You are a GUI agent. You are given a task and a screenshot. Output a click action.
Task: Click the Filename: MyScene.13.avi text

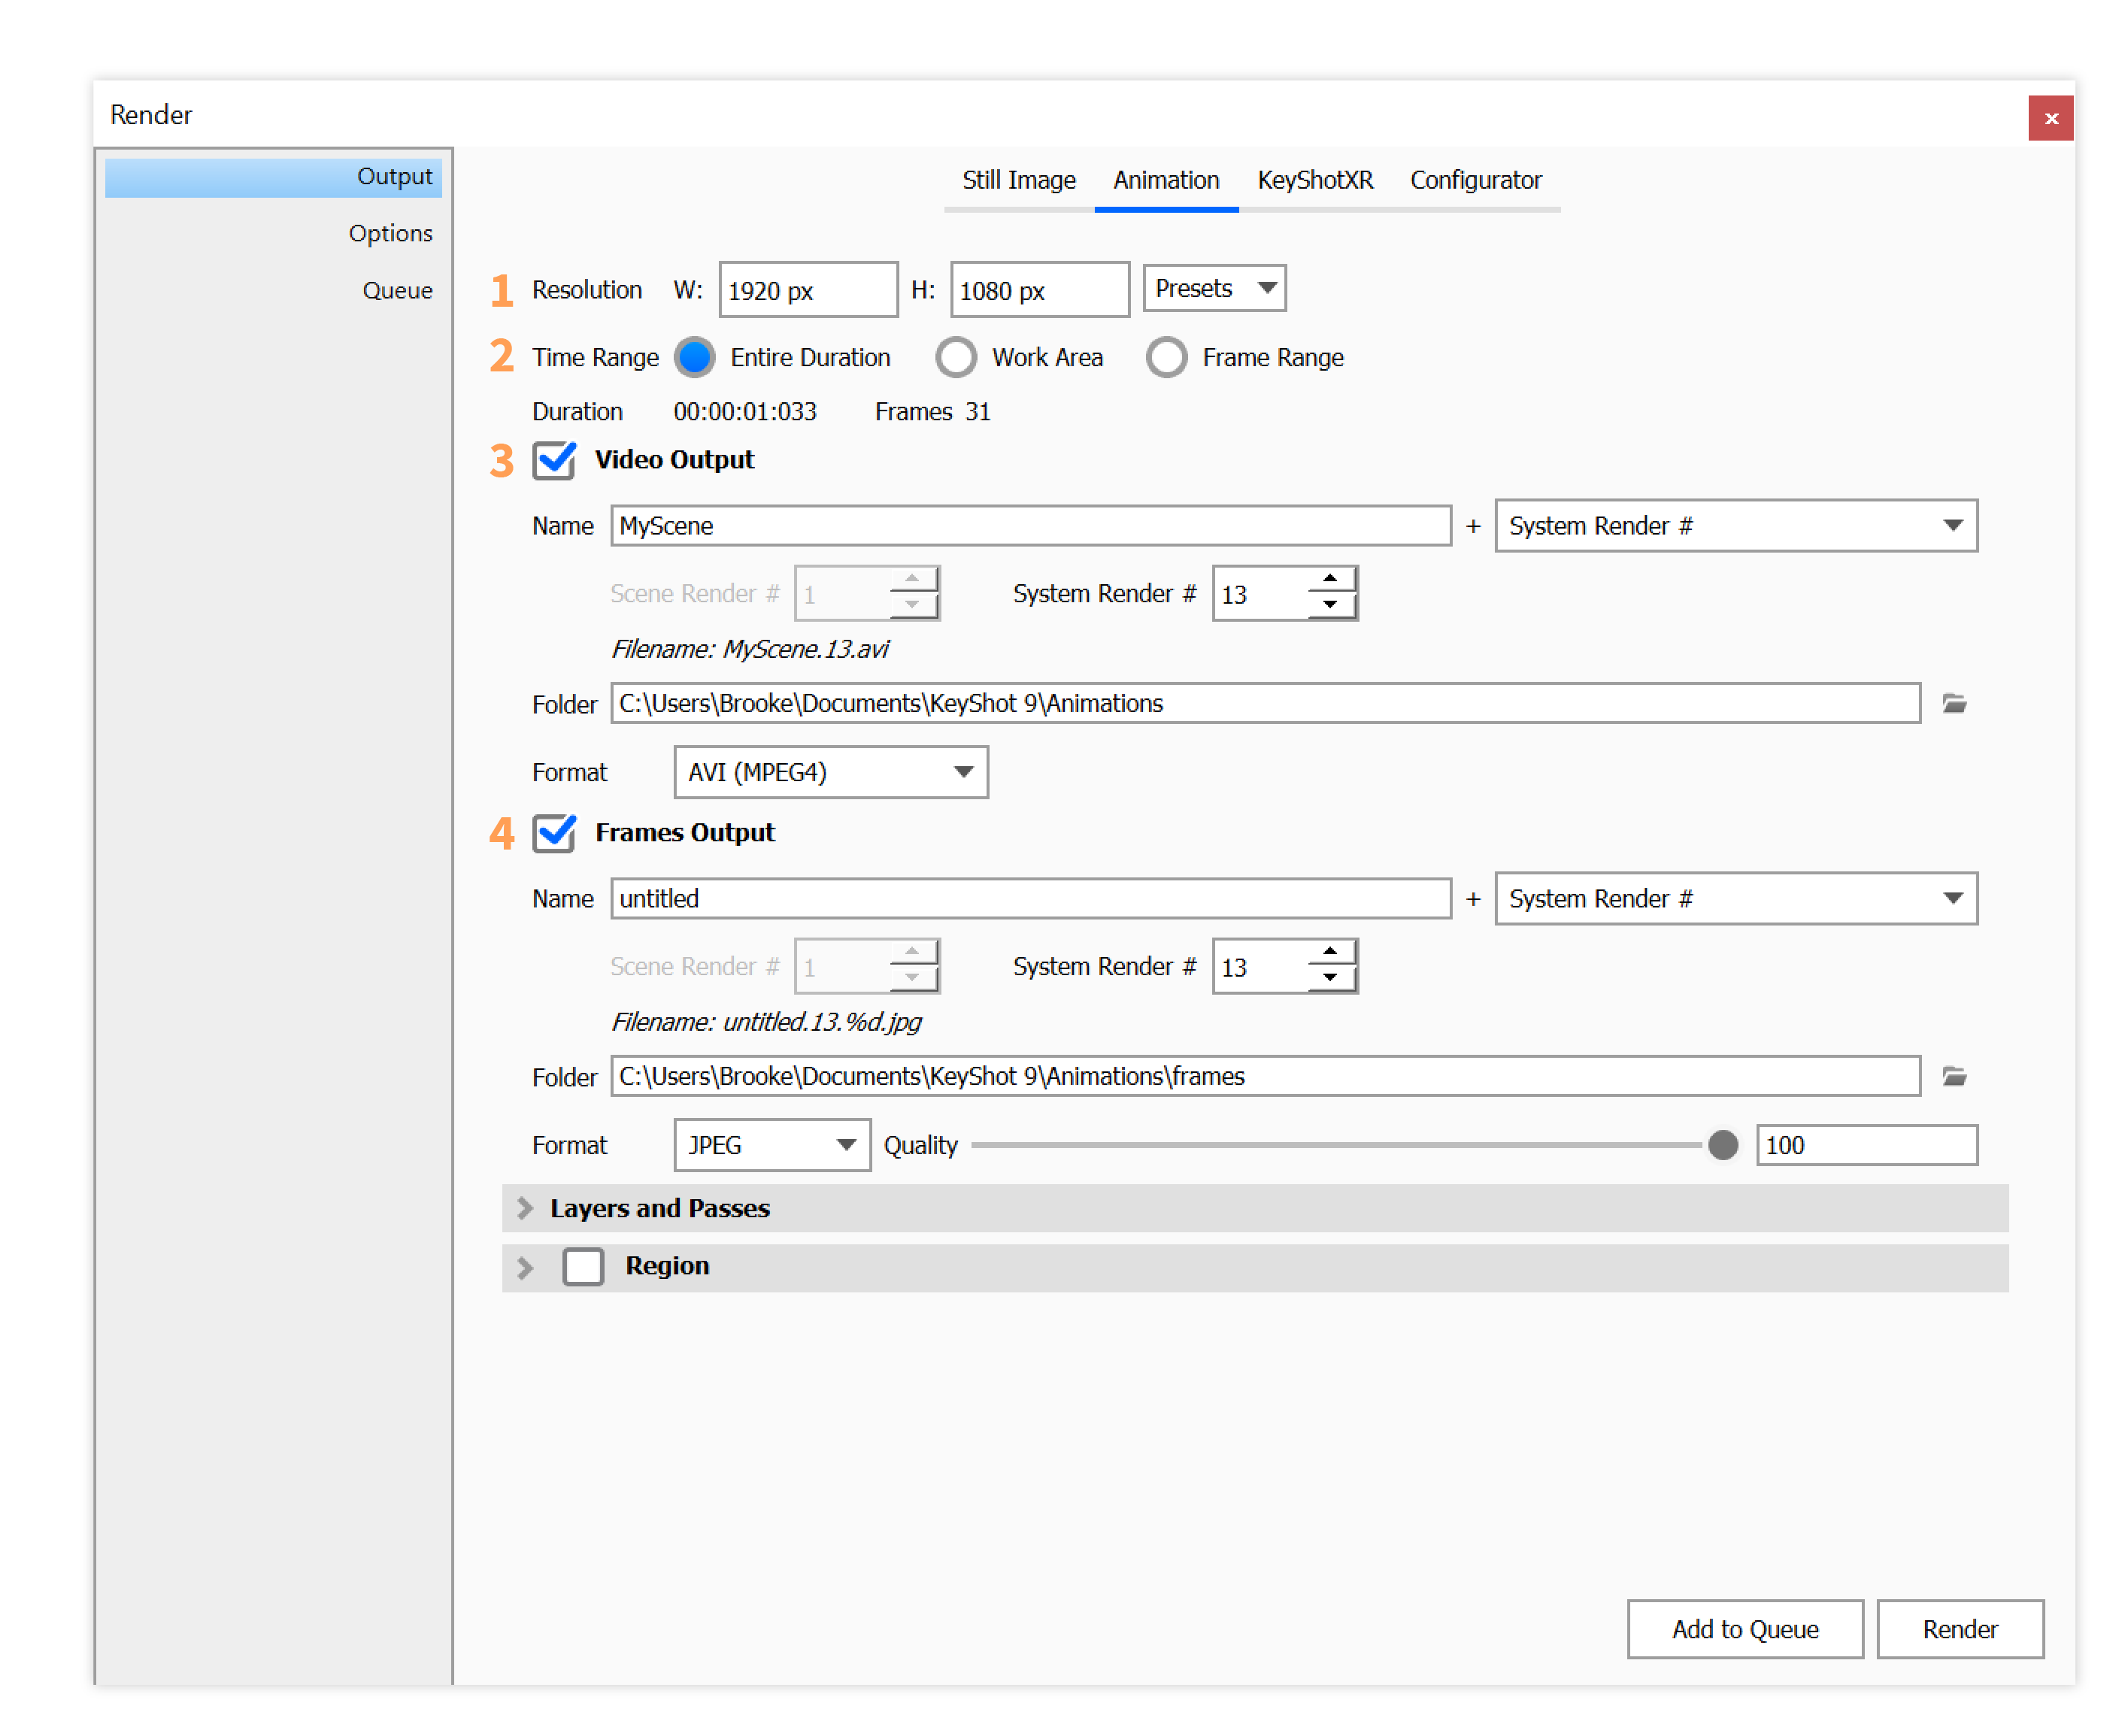coord(750,650)
